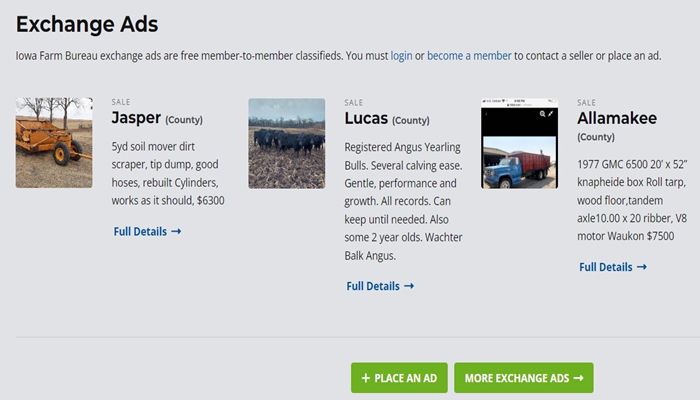This screenshot has height=400, width=700.
Task: Select the Allamakee county ad heading
Action: [x=617, y=118]
